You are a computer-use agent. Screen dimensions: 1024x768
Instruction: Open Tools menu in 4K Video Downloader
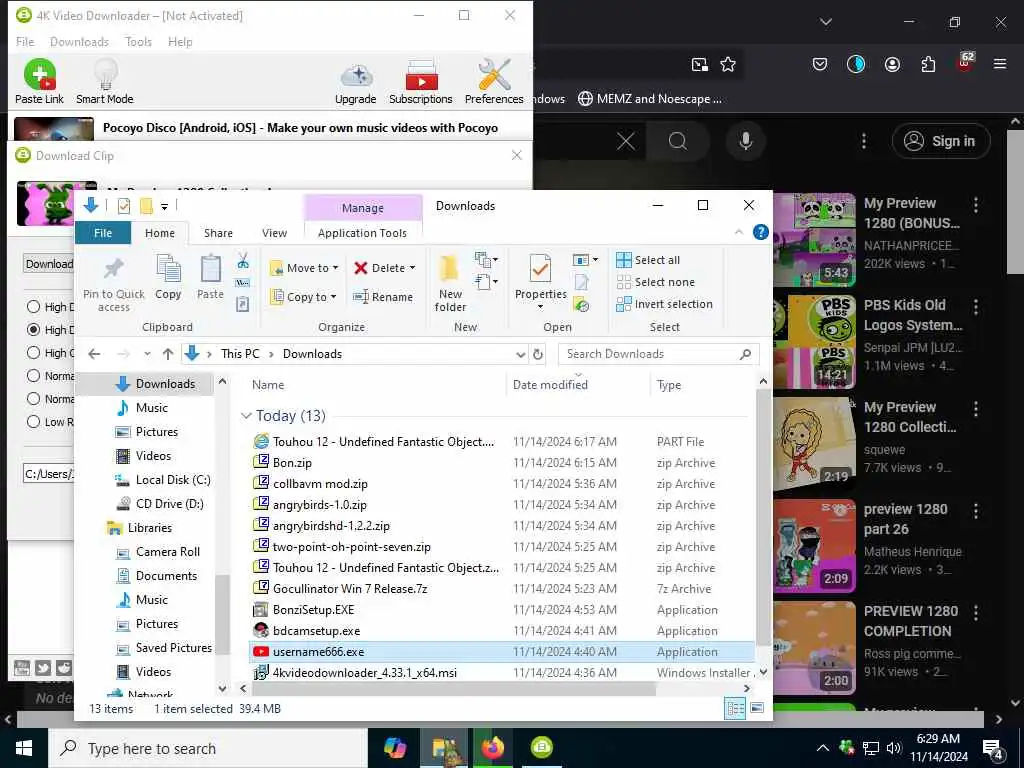[x=138, y=42]
